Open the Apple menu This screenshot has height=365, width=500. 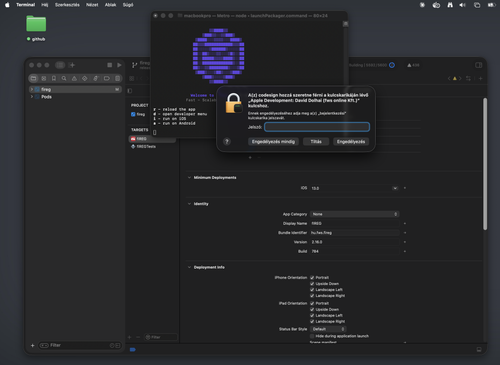coord(7,5)
